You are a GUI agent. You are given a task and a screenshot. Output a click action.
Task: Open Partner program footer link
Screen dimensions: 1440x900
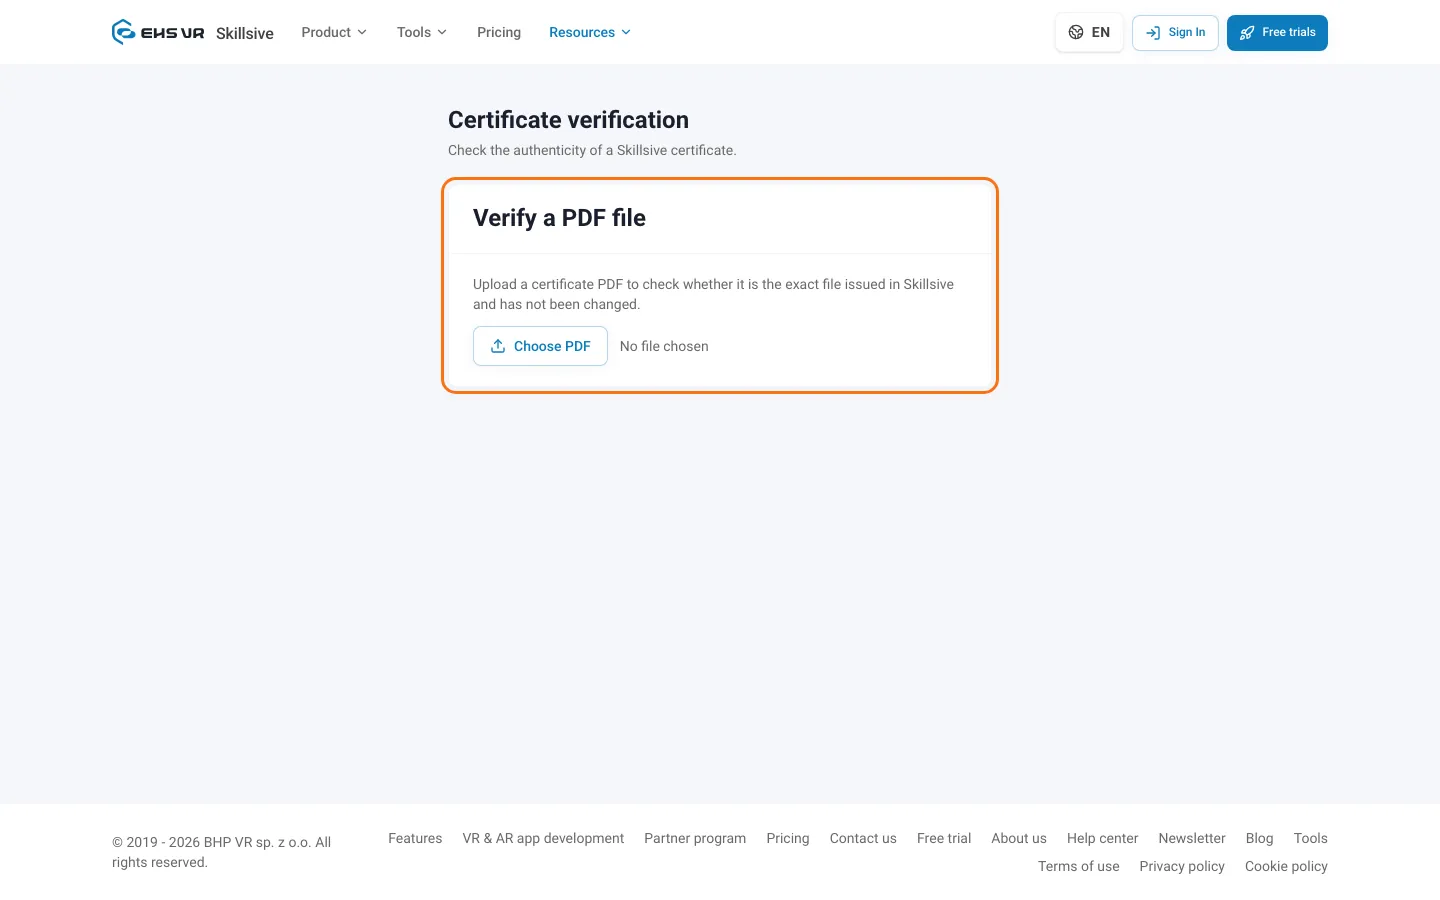pyautogui.click(x=695, y=838)
